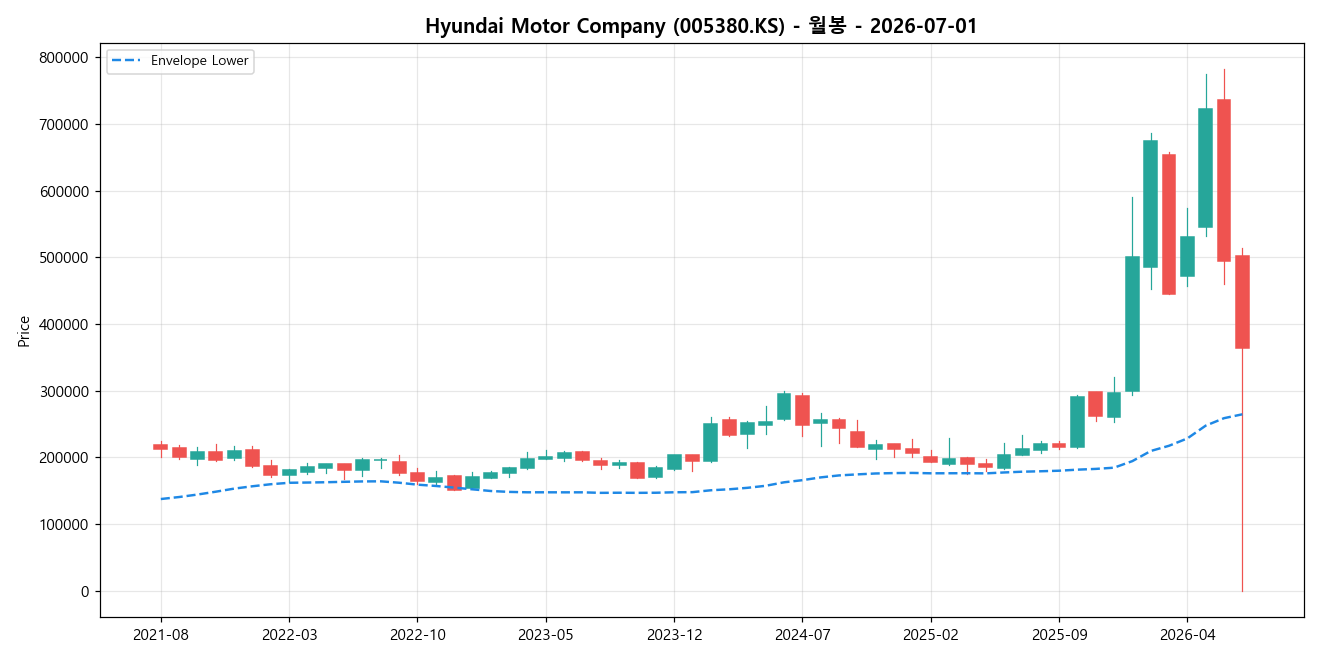This screenshot has height=660, width=1320.
Task: Click the 500000 y-axis tick label
Action: (x=64, y=258)
